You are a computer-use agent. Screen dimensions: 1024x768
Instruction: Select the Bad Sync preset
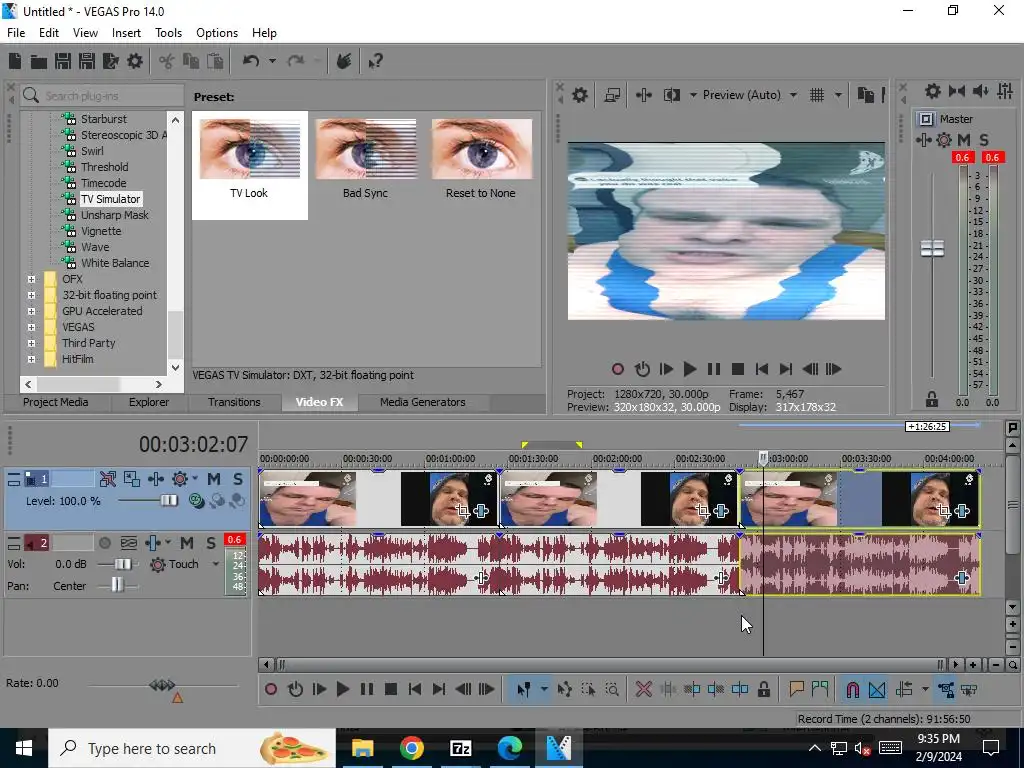coord(365,159)
